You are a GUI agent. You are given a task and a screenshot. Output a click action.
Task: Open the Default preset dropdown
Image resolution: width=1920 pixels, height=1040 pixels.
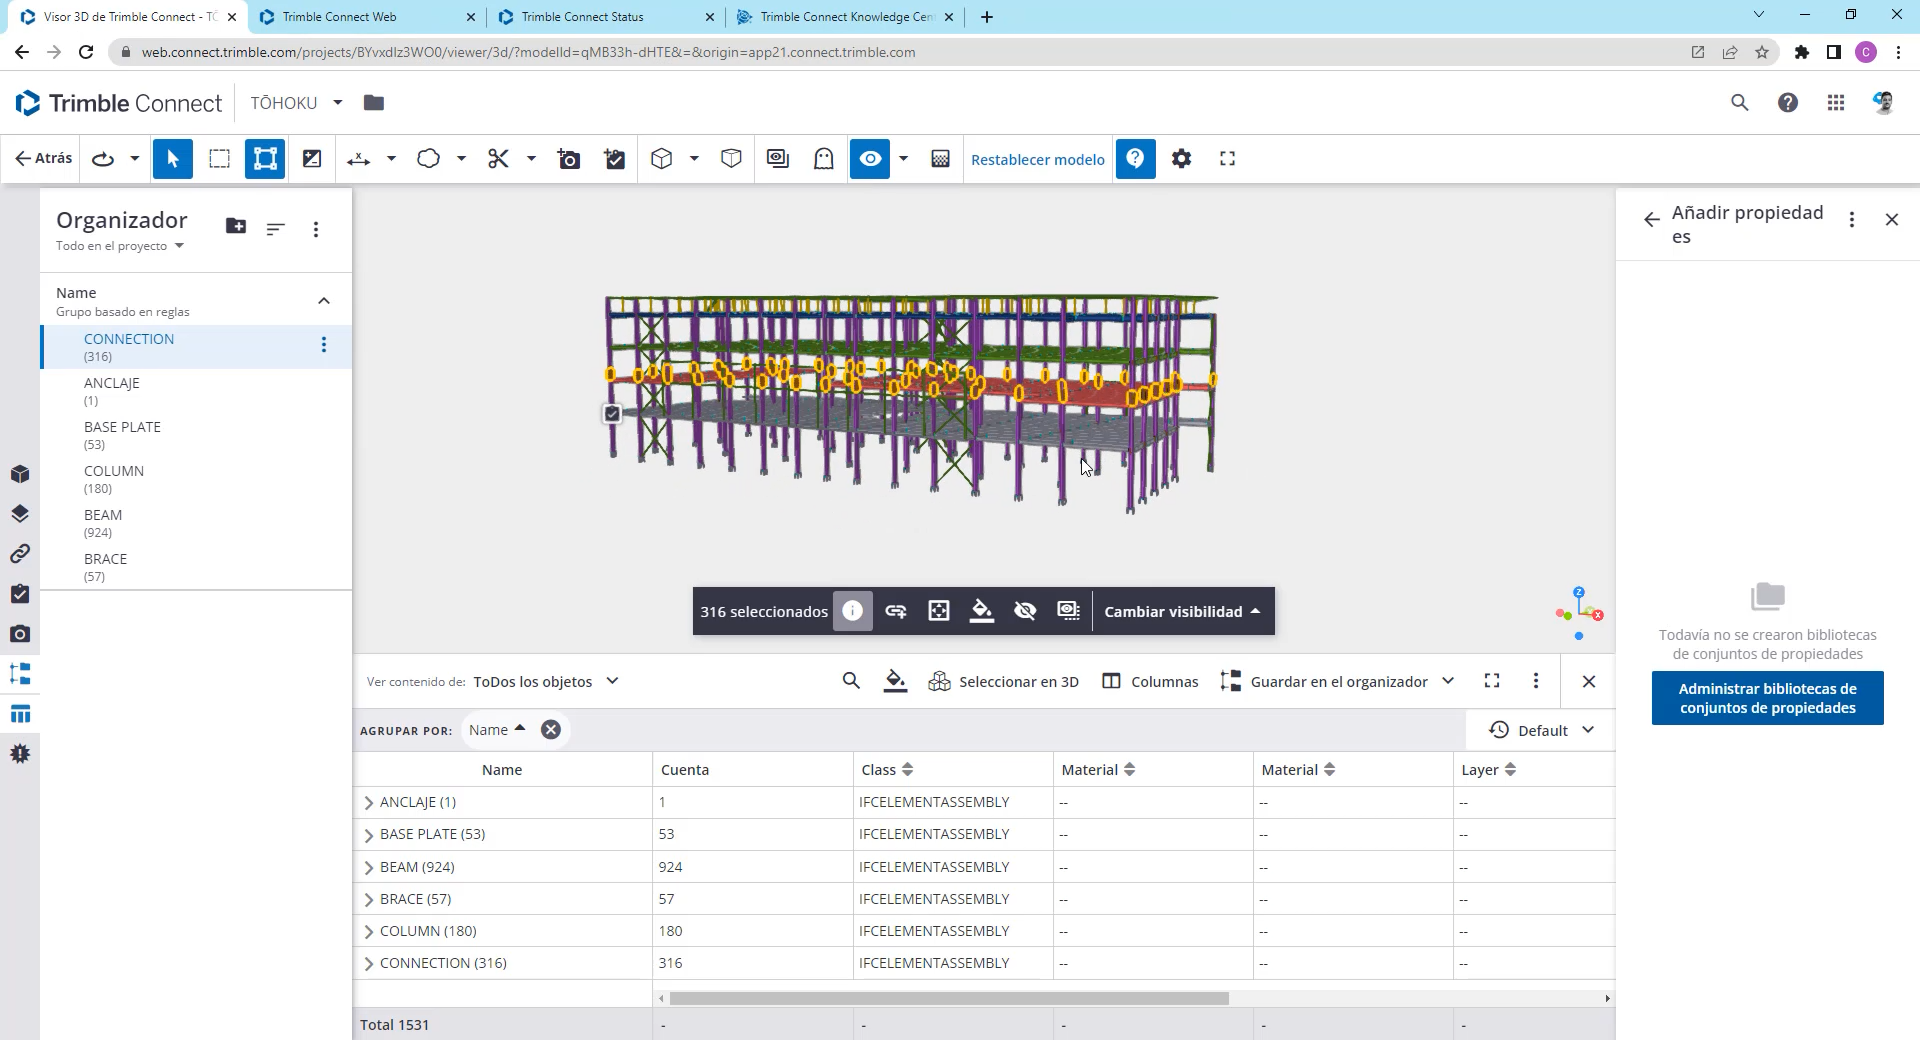click(x=1541, y=730)
